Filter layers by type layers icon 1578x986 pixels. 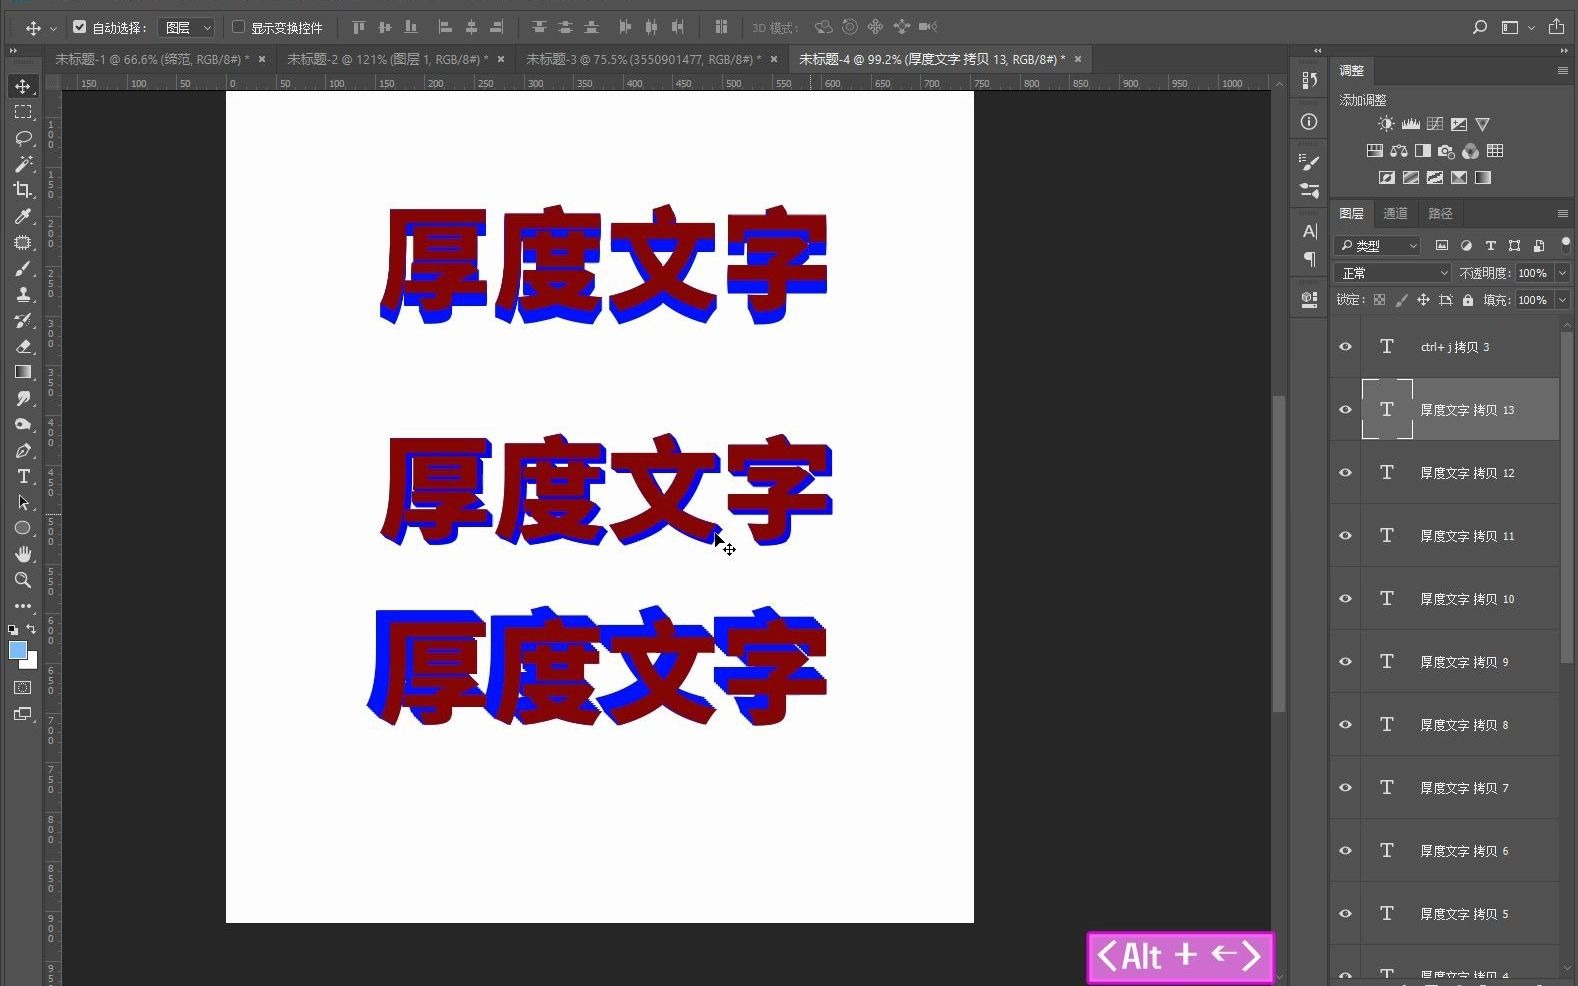point(1490,245)
